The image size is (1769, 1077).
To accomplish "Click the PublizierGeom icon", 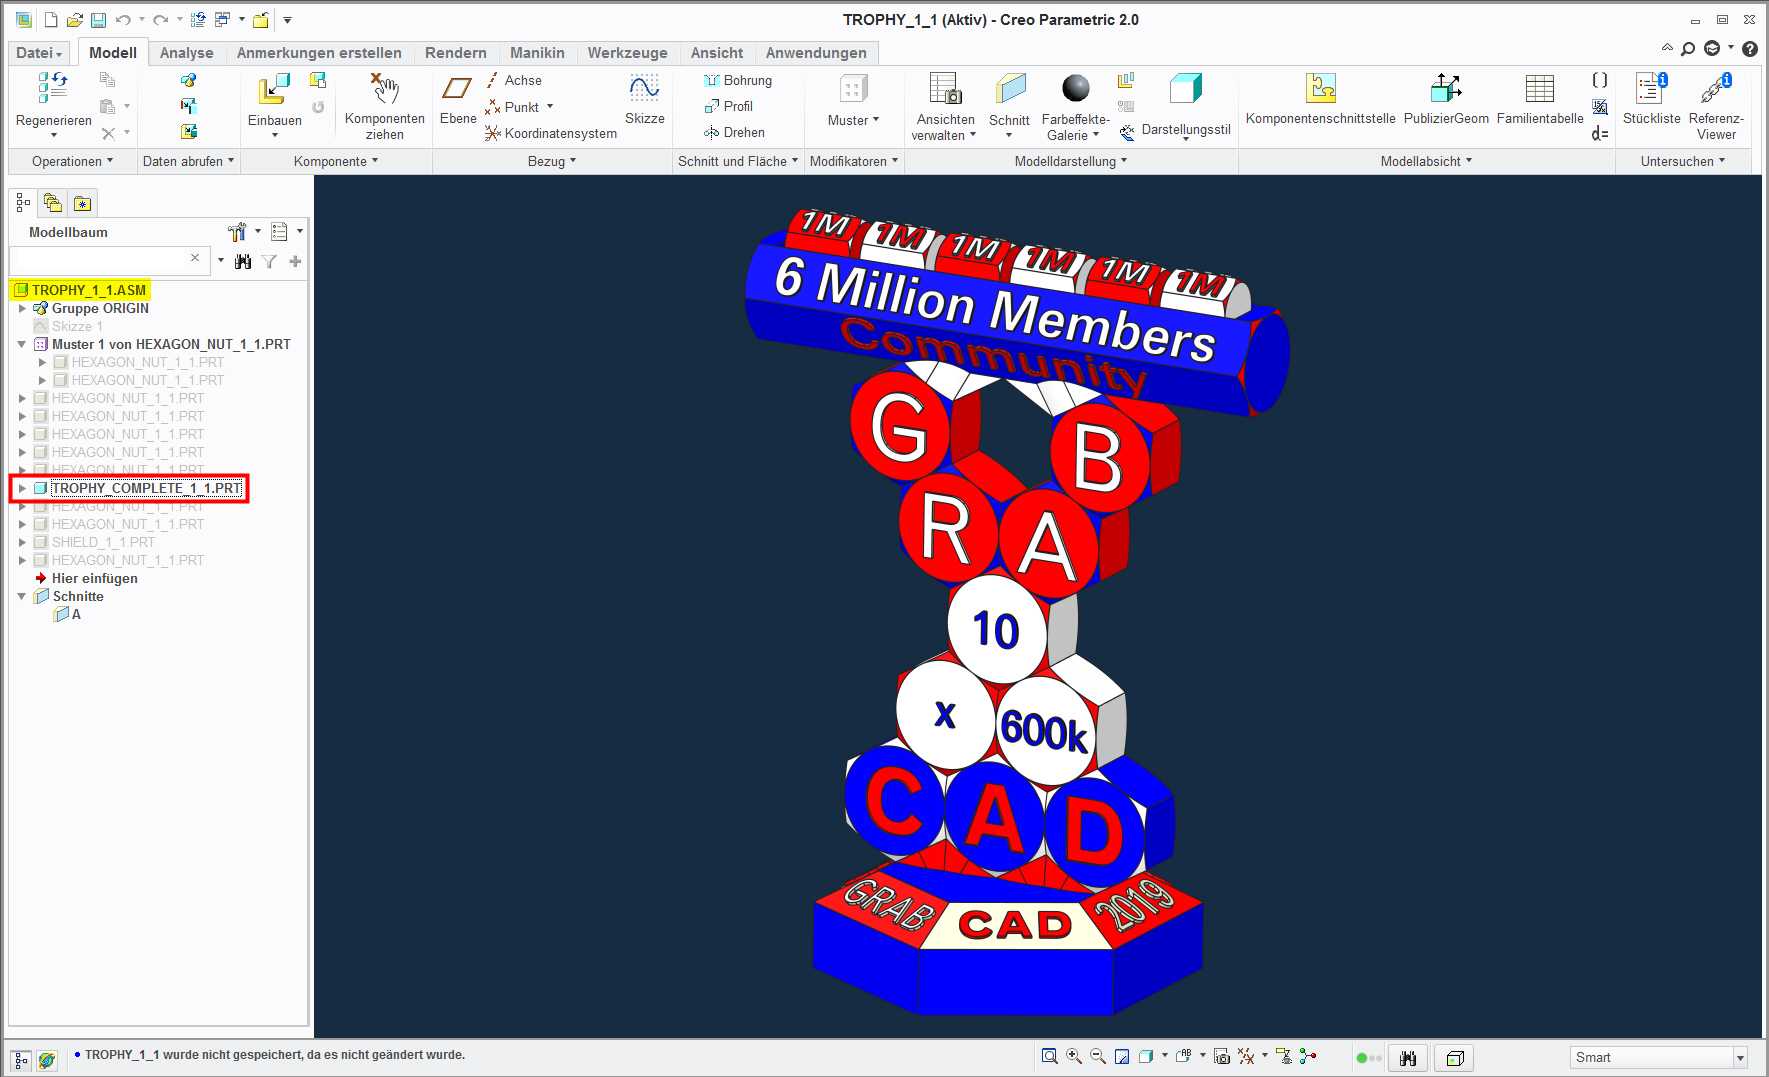I will pyautogui.click(x=1446, y=88).
